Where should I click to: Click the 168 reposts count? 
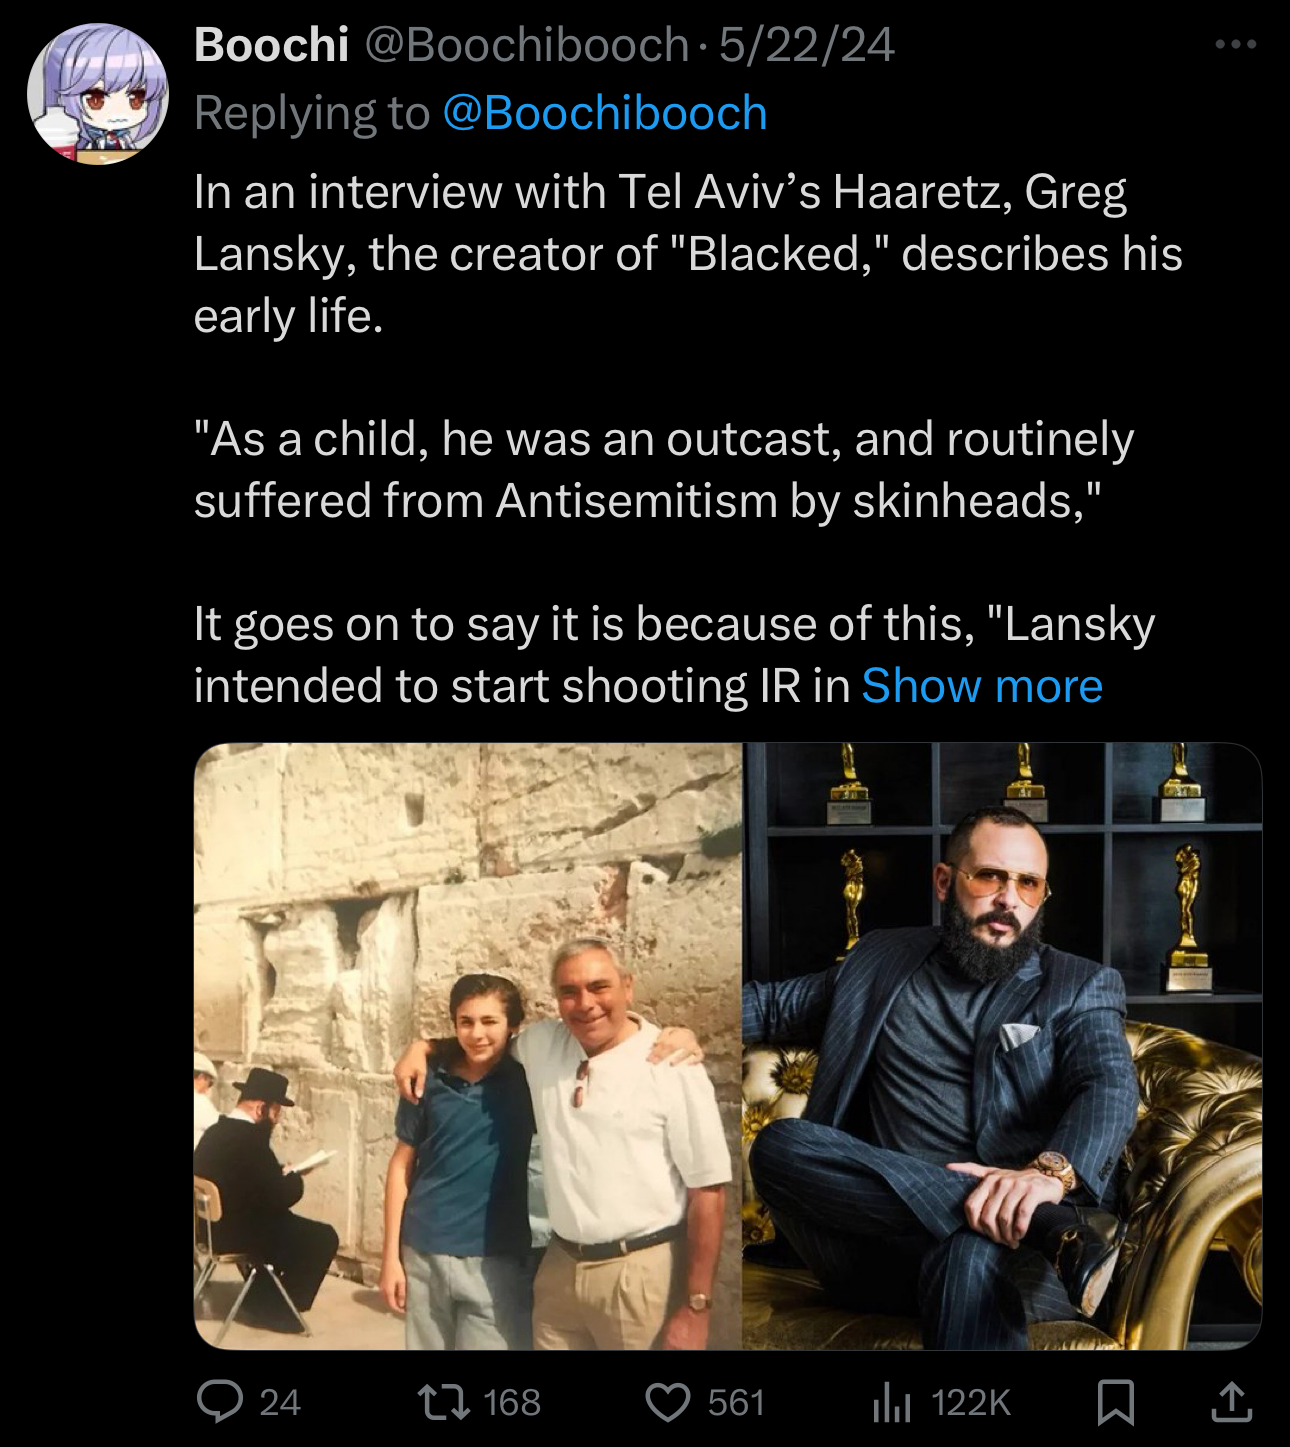click(512, 1402)
